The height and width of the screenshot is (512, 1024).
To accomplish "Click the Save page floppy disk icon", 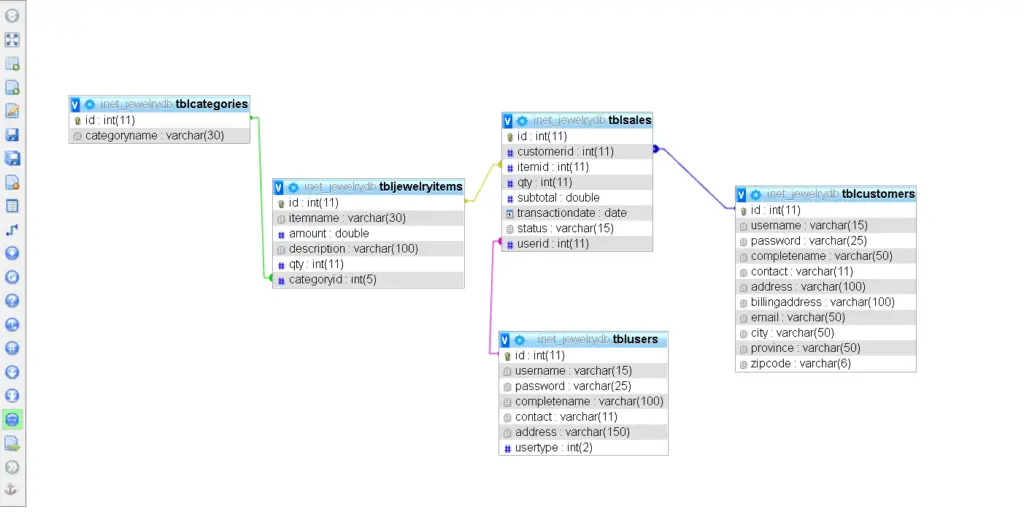I will [12, 135].
